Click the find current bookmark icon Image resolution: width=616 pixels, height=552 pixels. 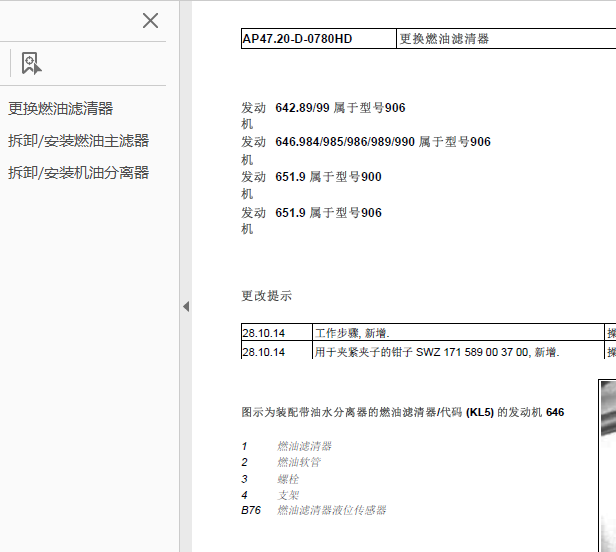[31, 63]
